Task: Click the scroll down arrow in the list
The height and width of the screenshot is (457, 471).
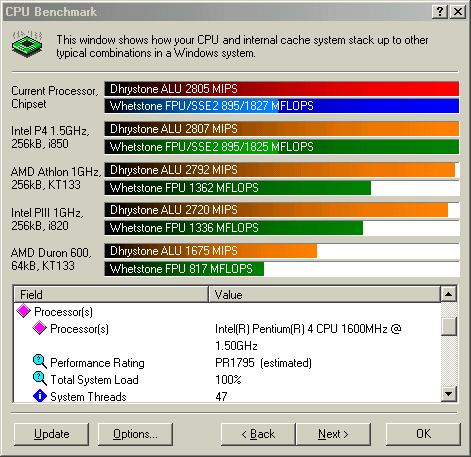Action: (449, 394)
